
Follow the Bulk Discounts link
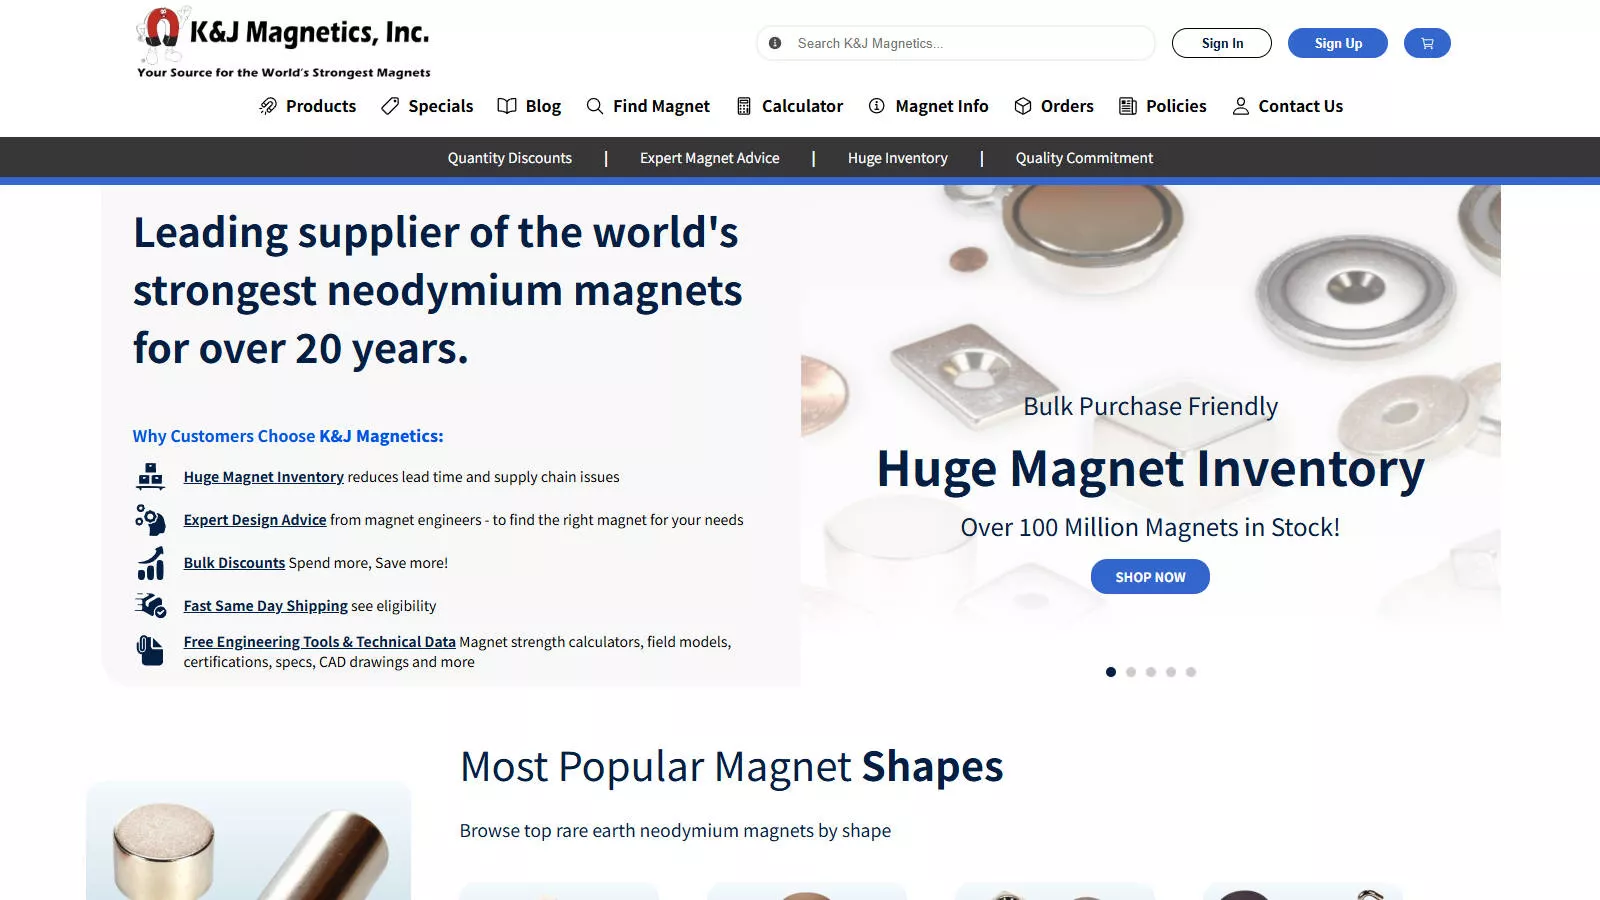point(234,563)
